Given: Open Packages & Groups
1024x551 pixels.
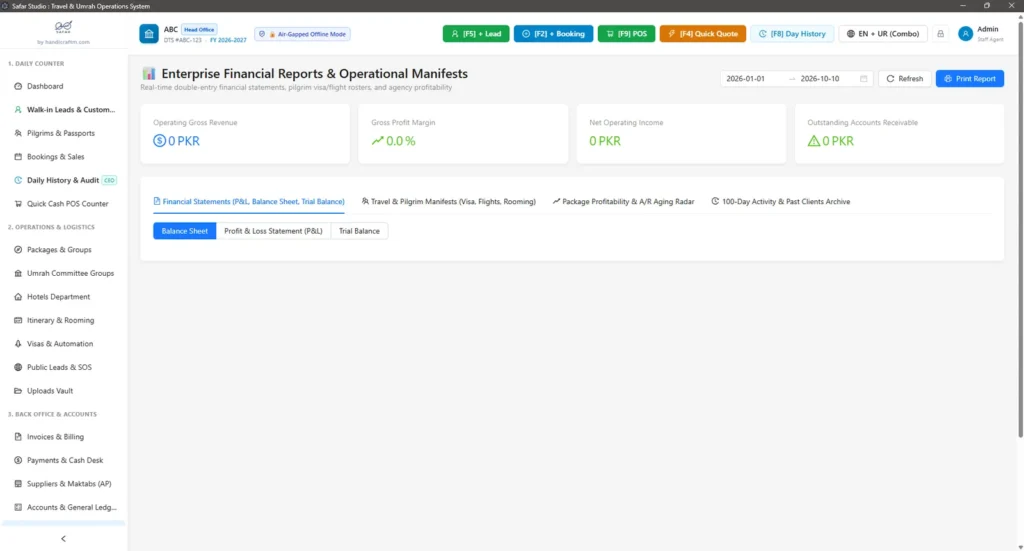Looking at the screenshot, I should tap(63, 249).
